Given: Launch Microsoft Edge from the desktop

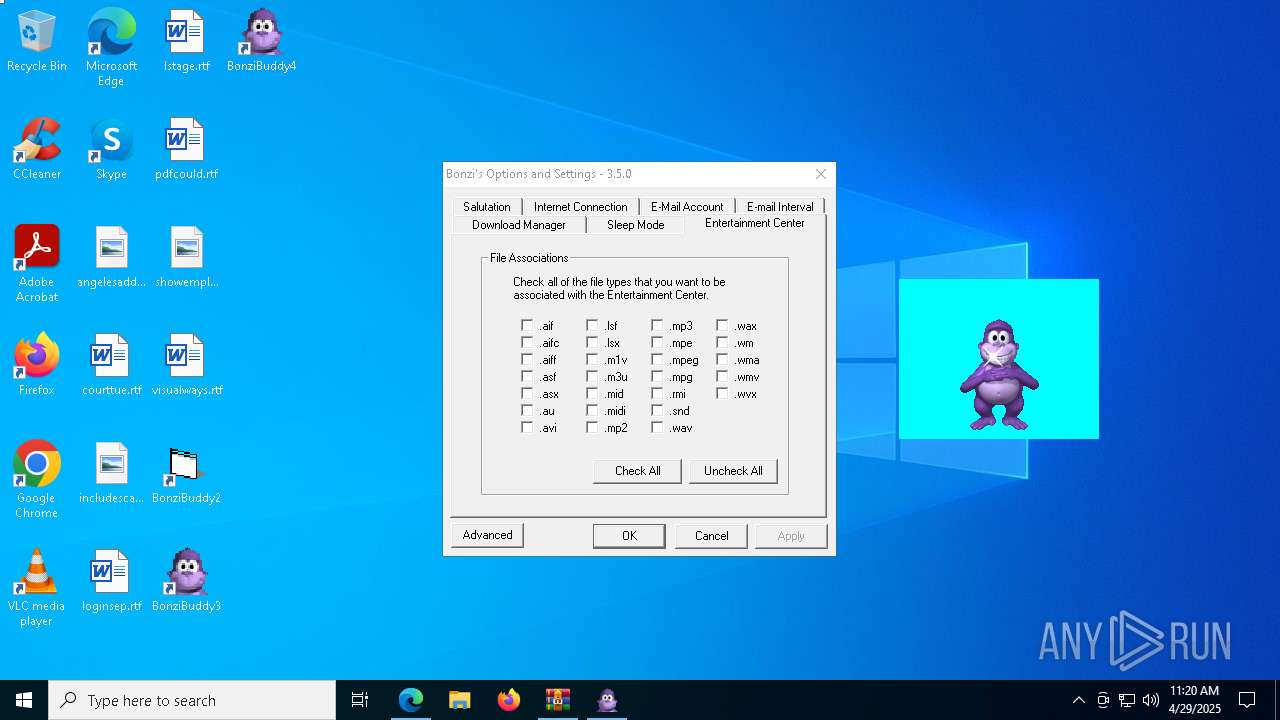Looking at the screenshot, I should pyautogui.click(x=111, y=48).
